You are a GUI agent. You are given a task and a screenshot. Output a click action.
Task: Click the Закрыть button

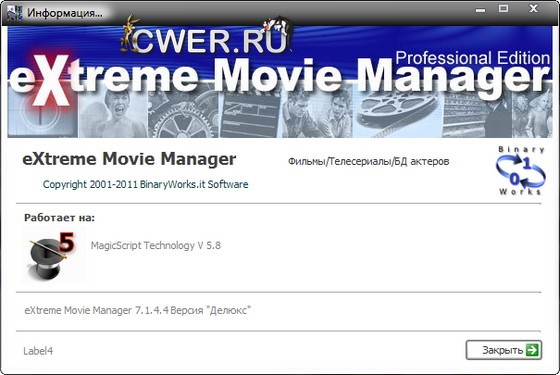pos(504,350)
